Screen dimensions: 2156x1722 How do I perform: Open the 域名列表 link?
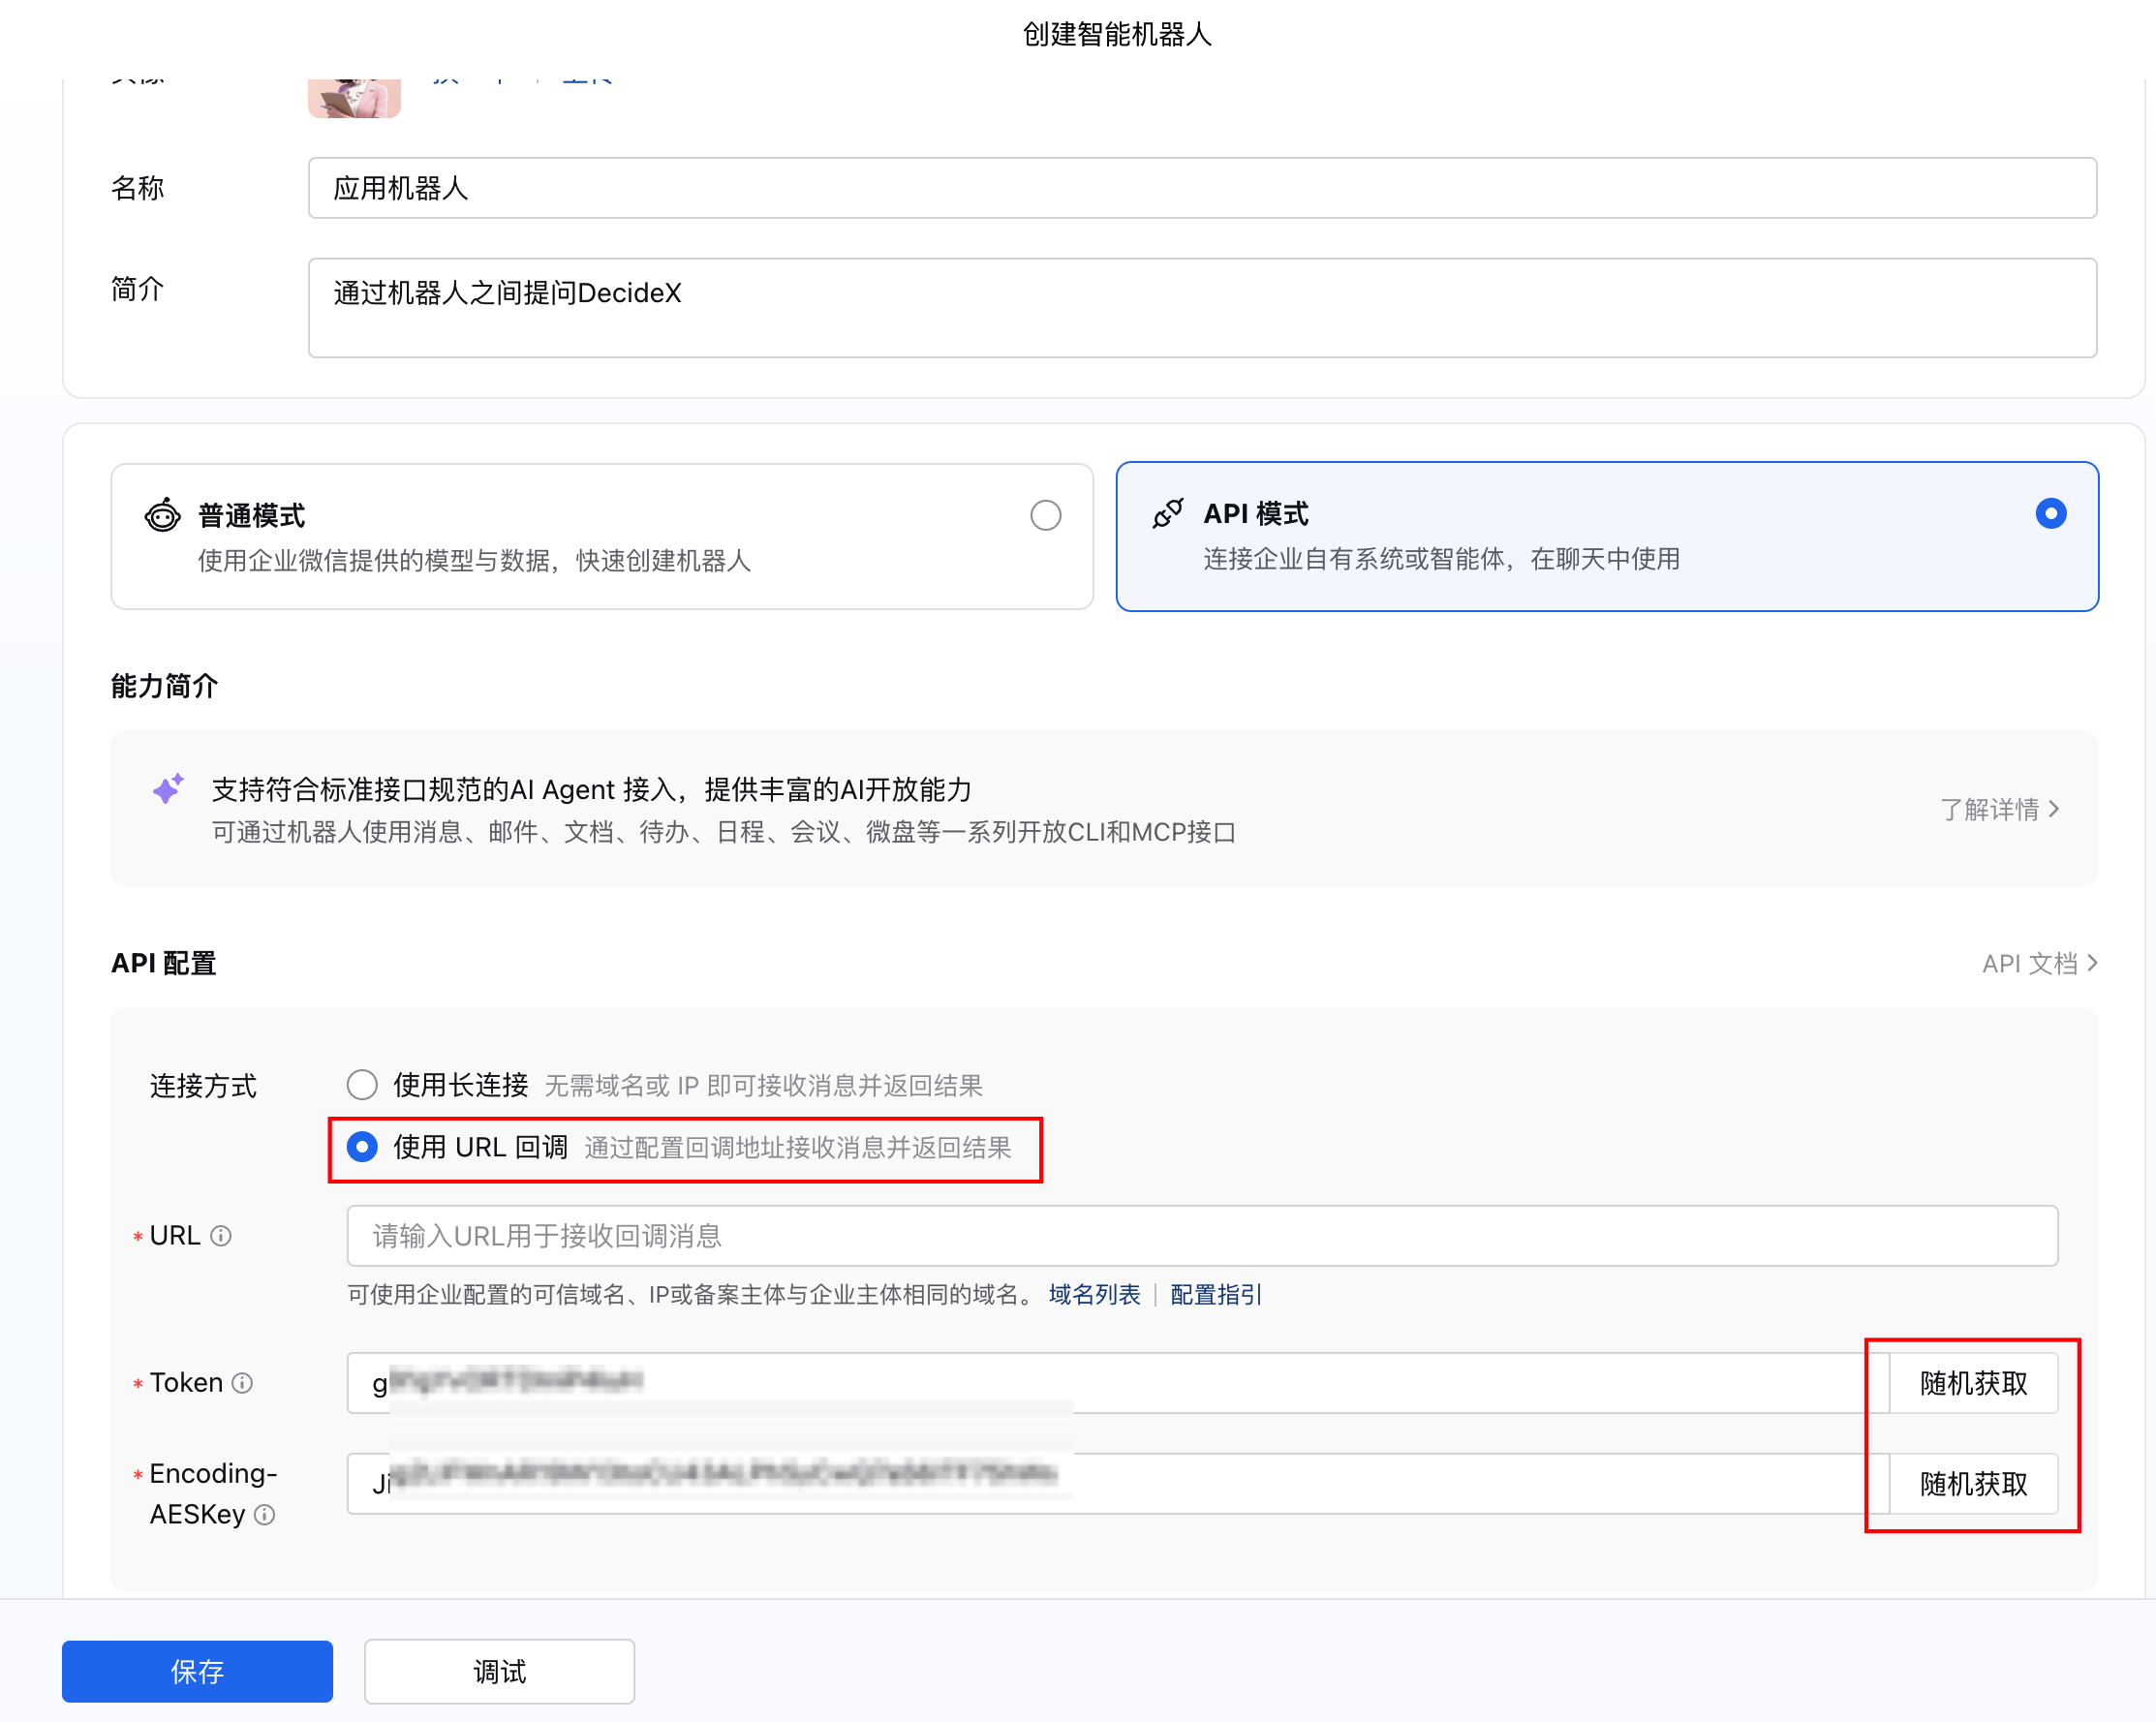[1094, 1295]
